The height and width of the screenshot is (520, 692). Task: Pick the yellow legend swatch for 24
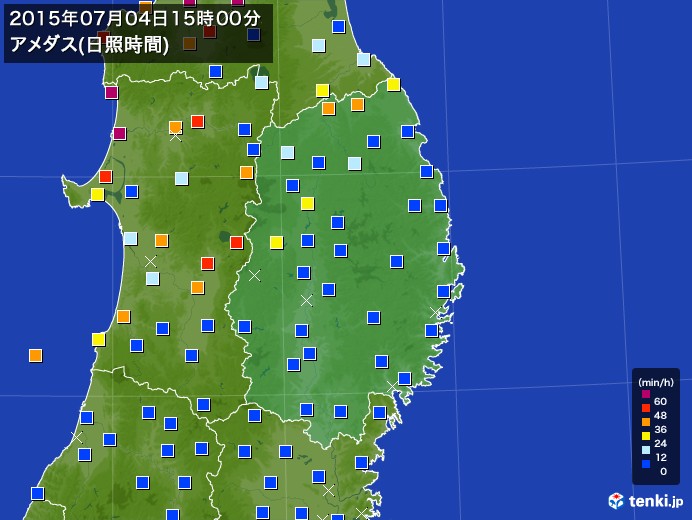pos(646,436)
